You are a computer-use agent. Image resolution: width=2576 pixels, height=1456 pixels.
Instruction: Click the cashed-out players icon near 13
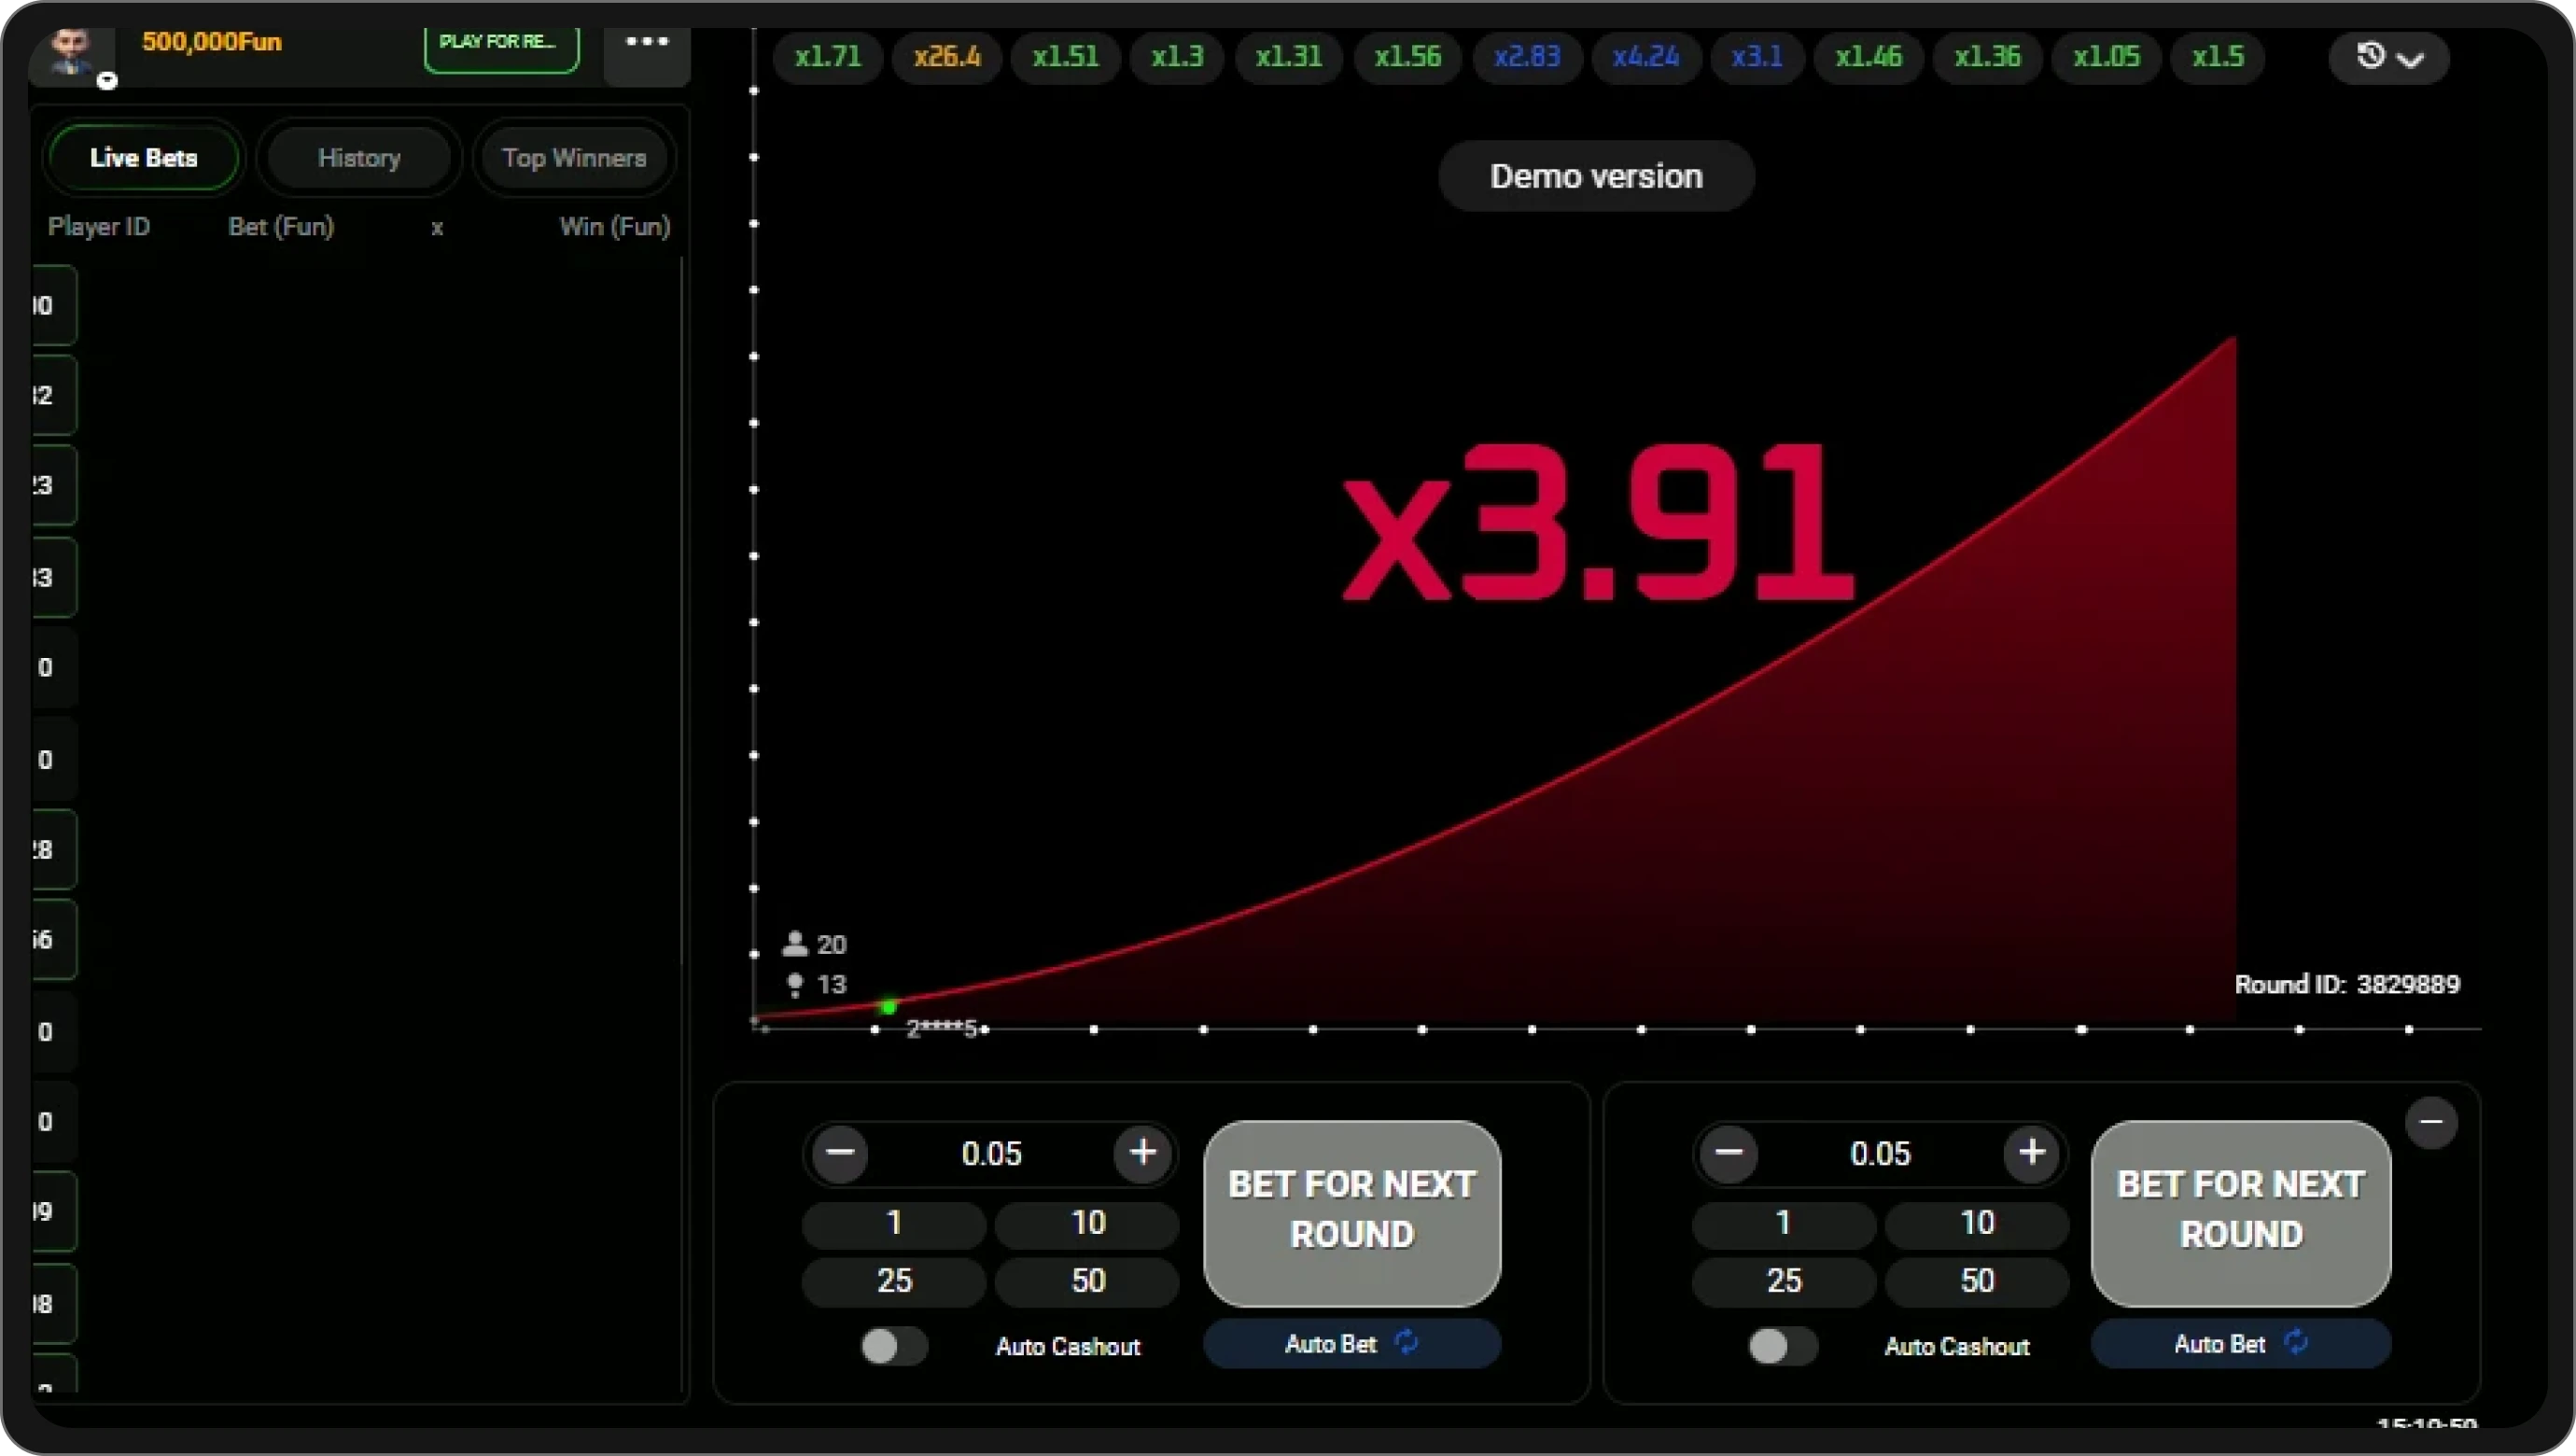(795, 984)
